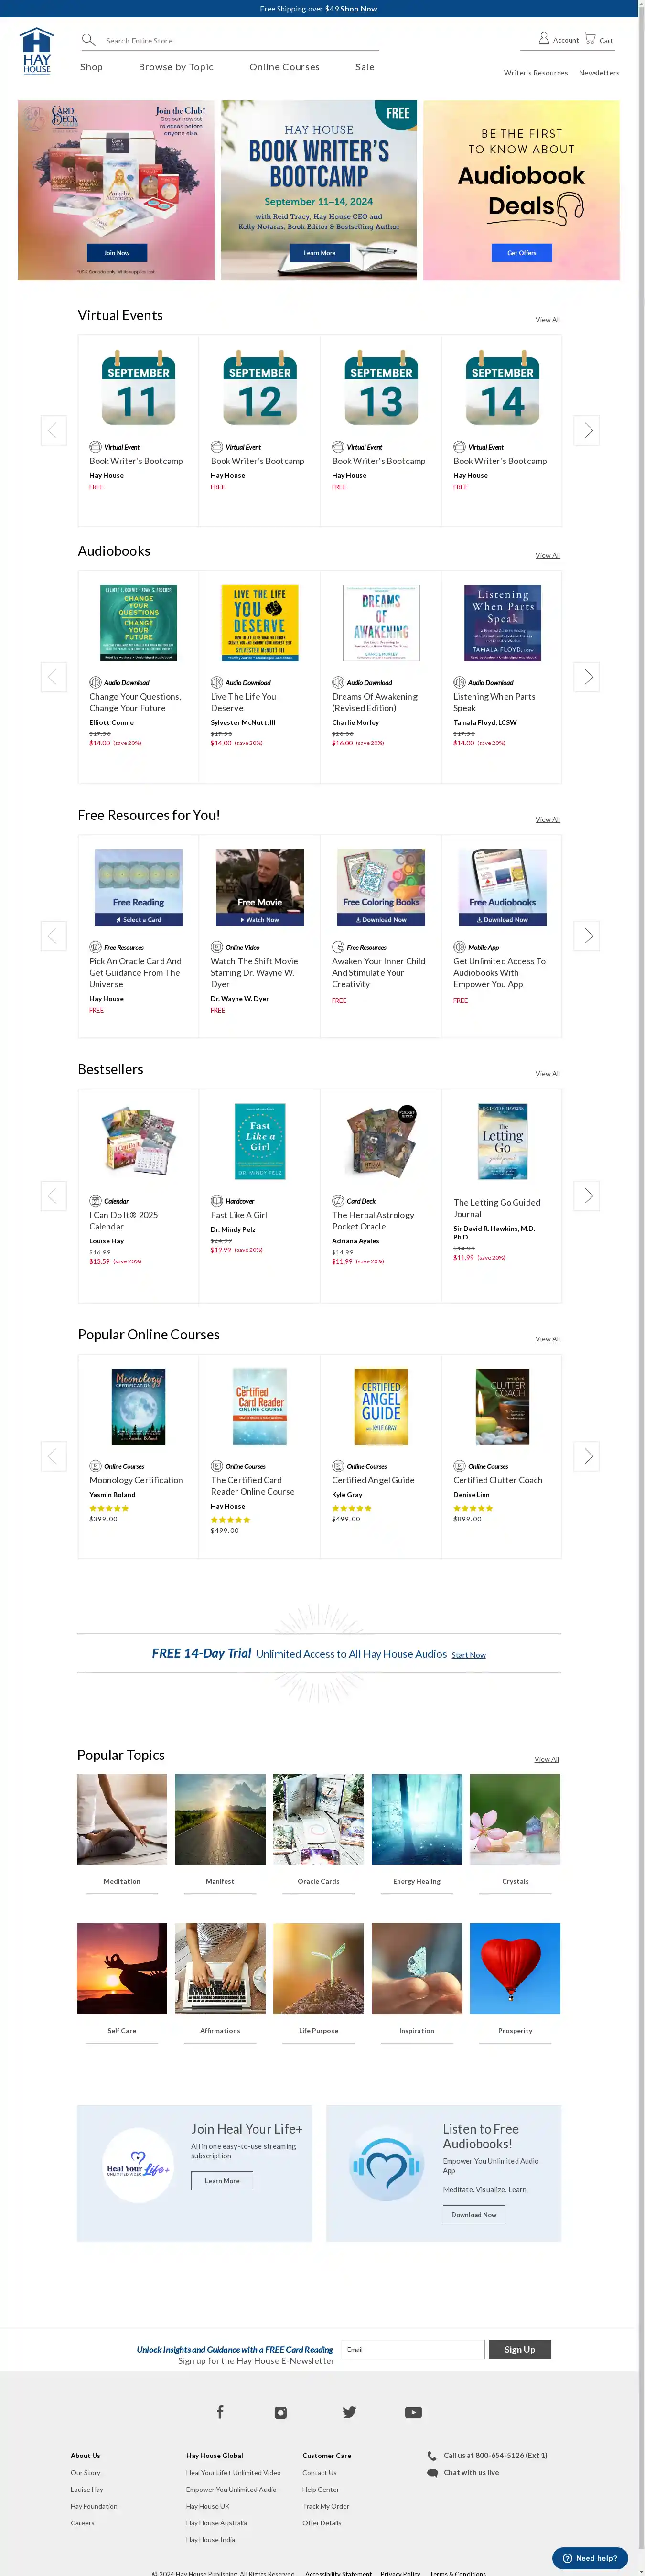Screen dimensions: 645x2576
Task: Click the Email input field
Action: (x=413, y=2349)
